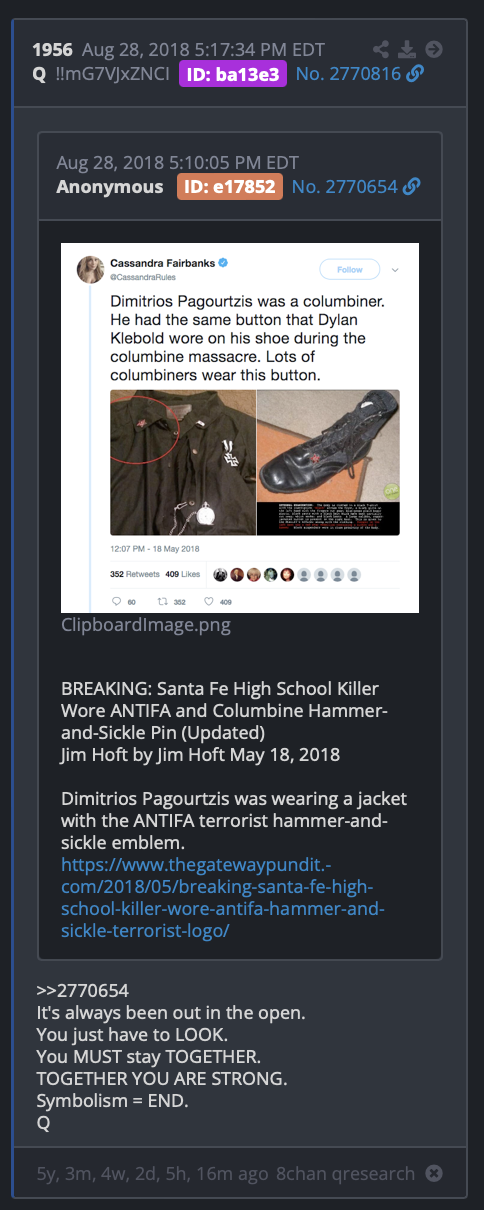Click the orange ID: e17852 badge
This screenshot has width=484, height=1210.
(231, 186)
